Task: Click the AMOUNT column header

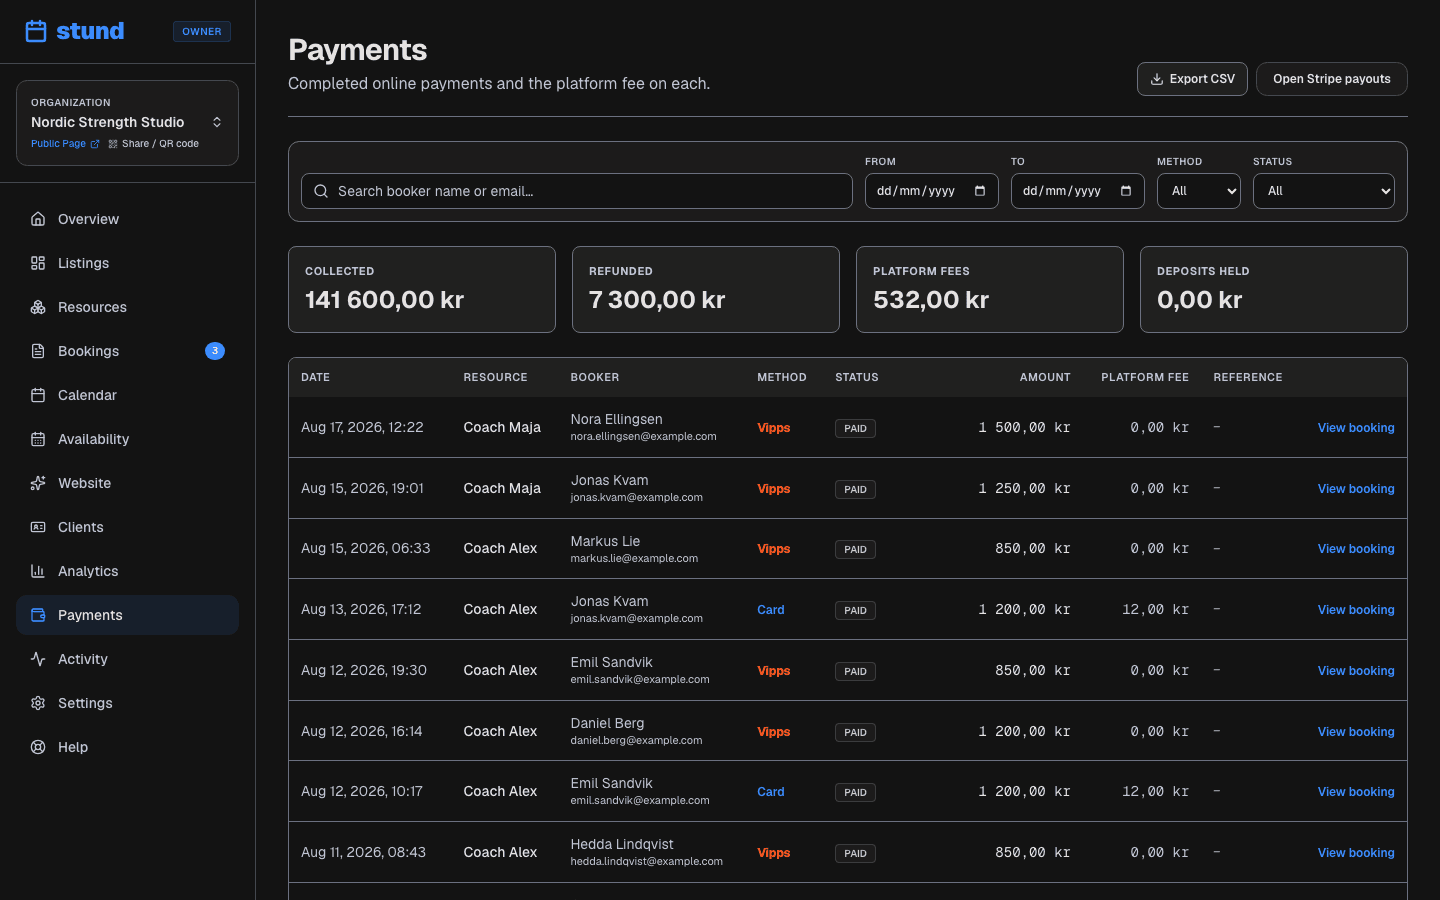Action: coord(1045,377)
